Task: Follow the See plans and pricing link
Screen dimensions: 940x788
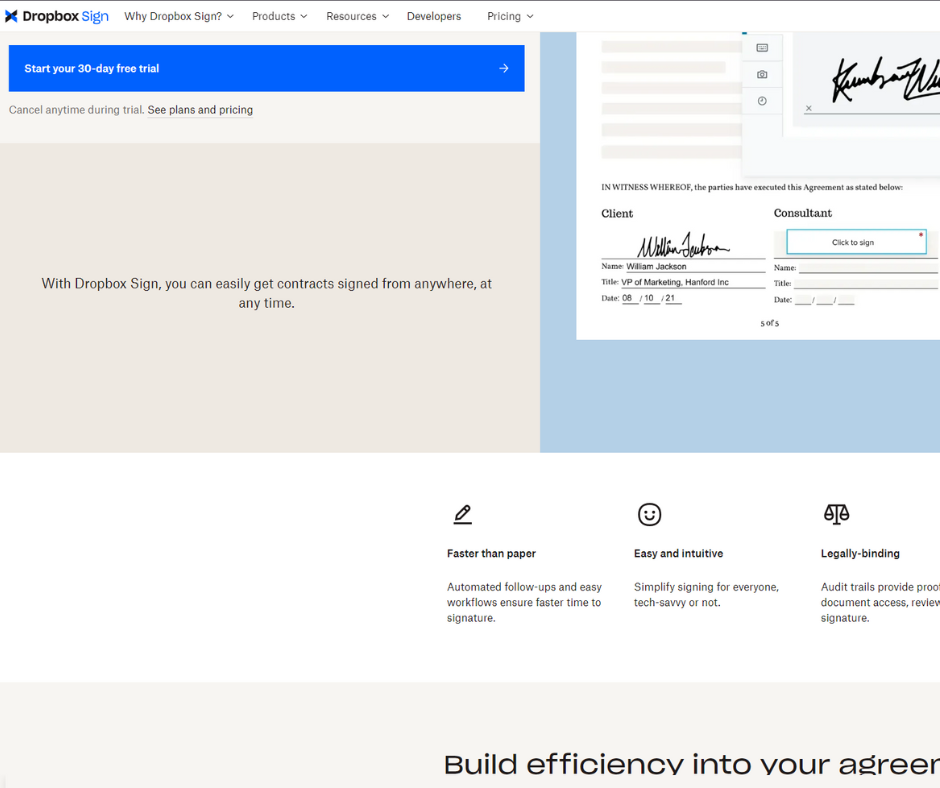Action: [x=200, y=110]
